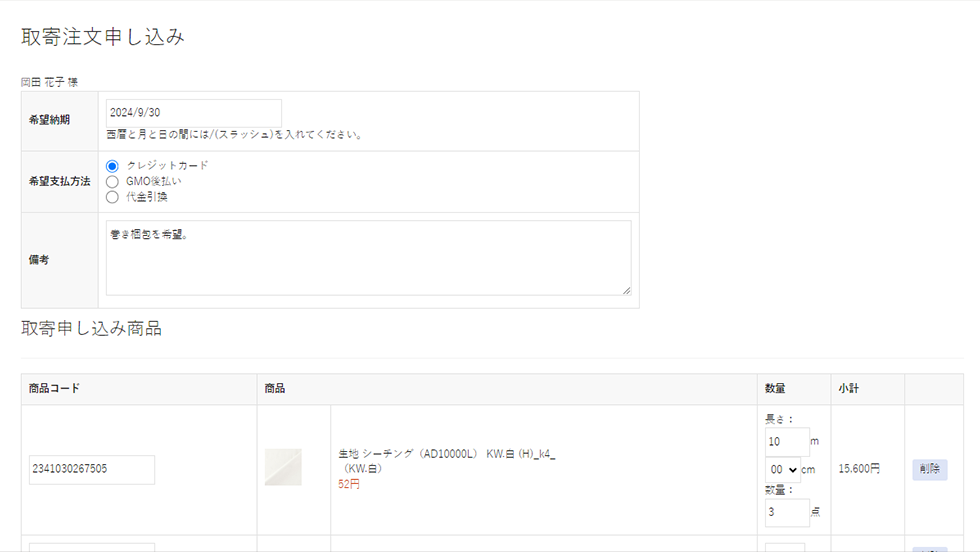The width and height of the screenshot is (980, 552).
Task: Click the white fabric product thumbnail
Action: [x=283, y=468]
